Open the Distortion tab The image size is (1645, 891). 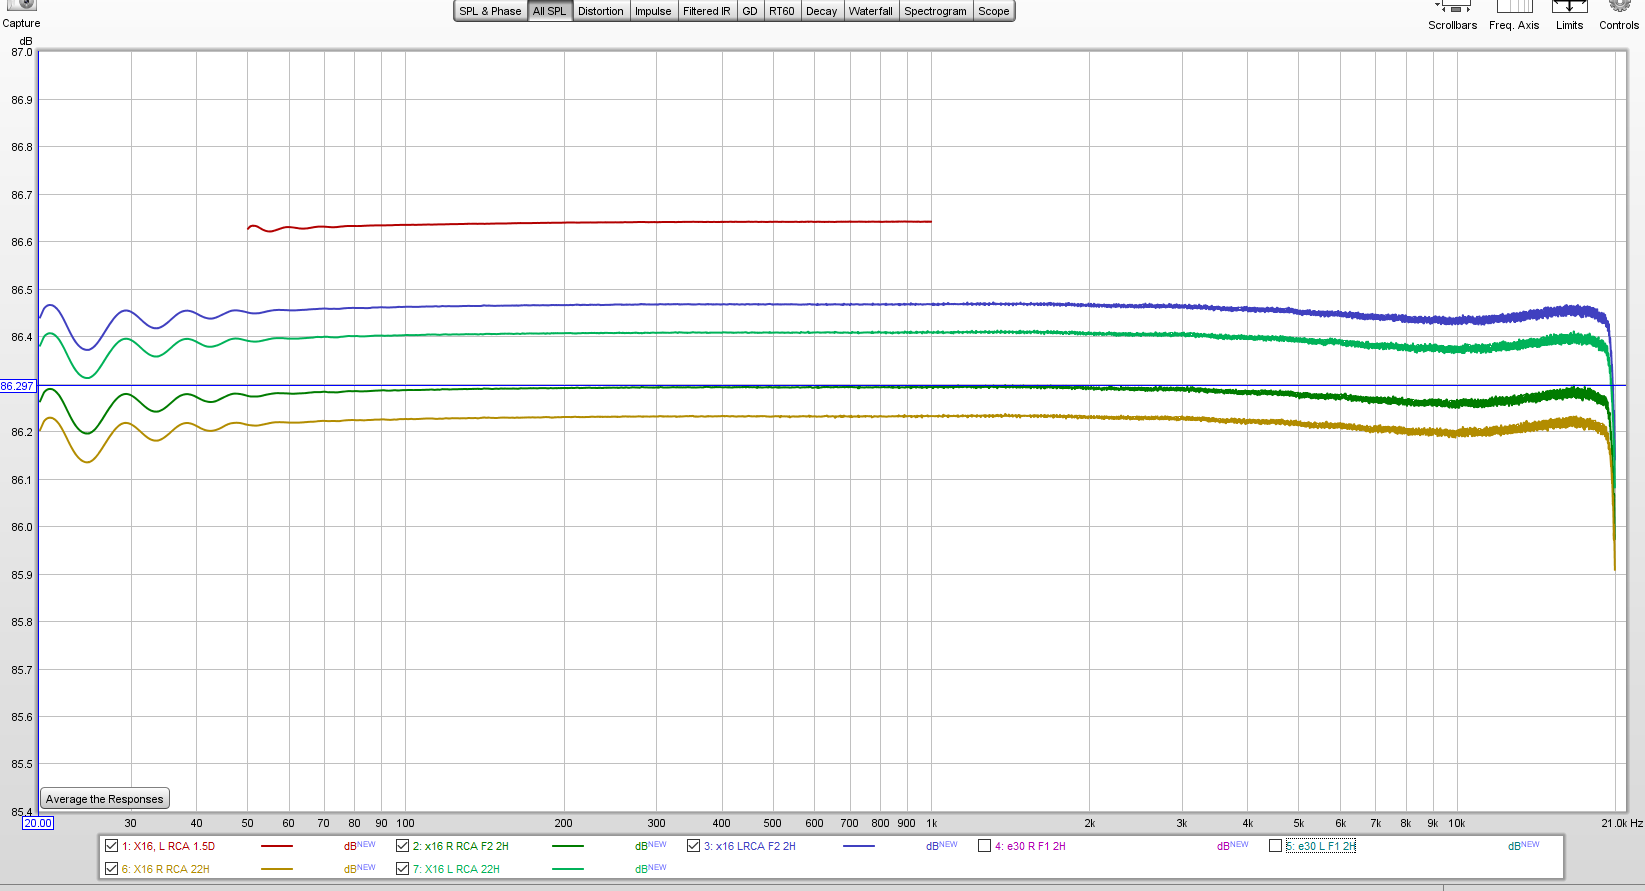(x=600, y=11)
